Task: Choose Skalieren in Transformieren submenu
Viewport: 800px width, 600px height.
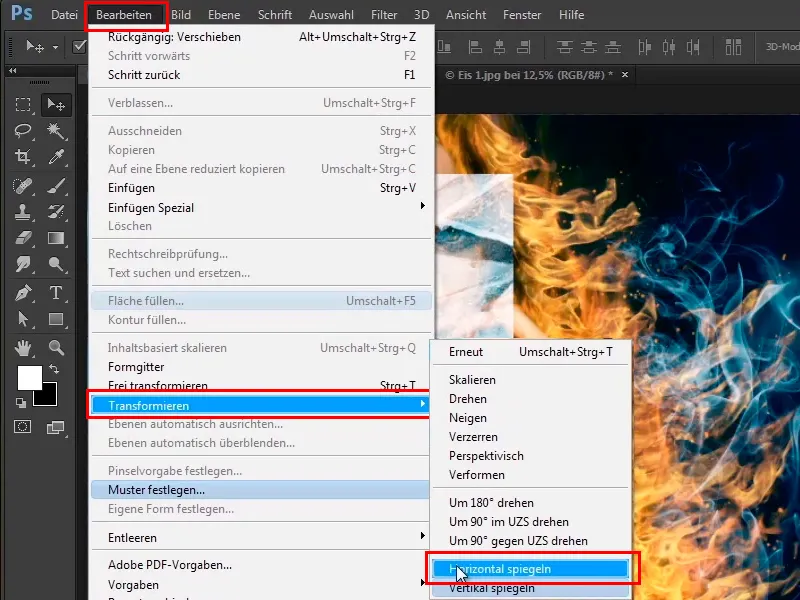Action: pyautogui.click(x=530, y=380)
